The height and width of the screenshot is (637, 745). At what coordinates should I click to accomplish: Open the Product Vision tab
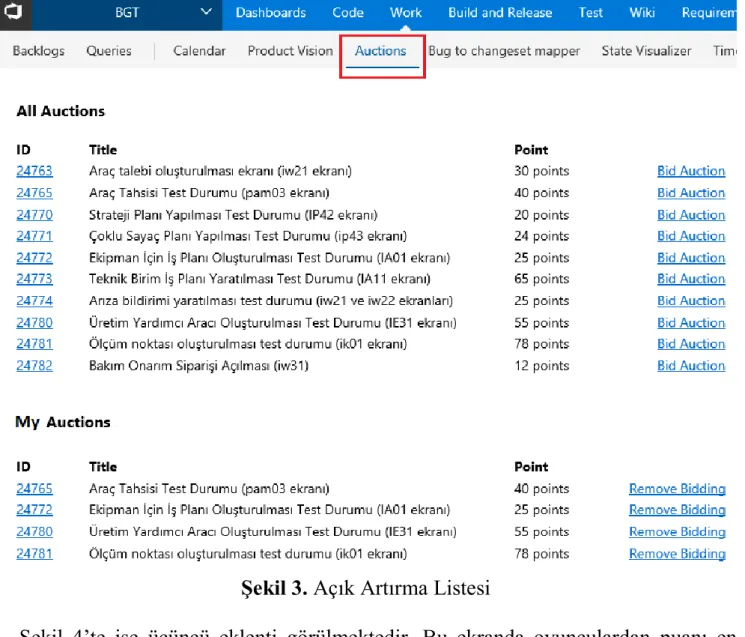click(x=290, y=51)
